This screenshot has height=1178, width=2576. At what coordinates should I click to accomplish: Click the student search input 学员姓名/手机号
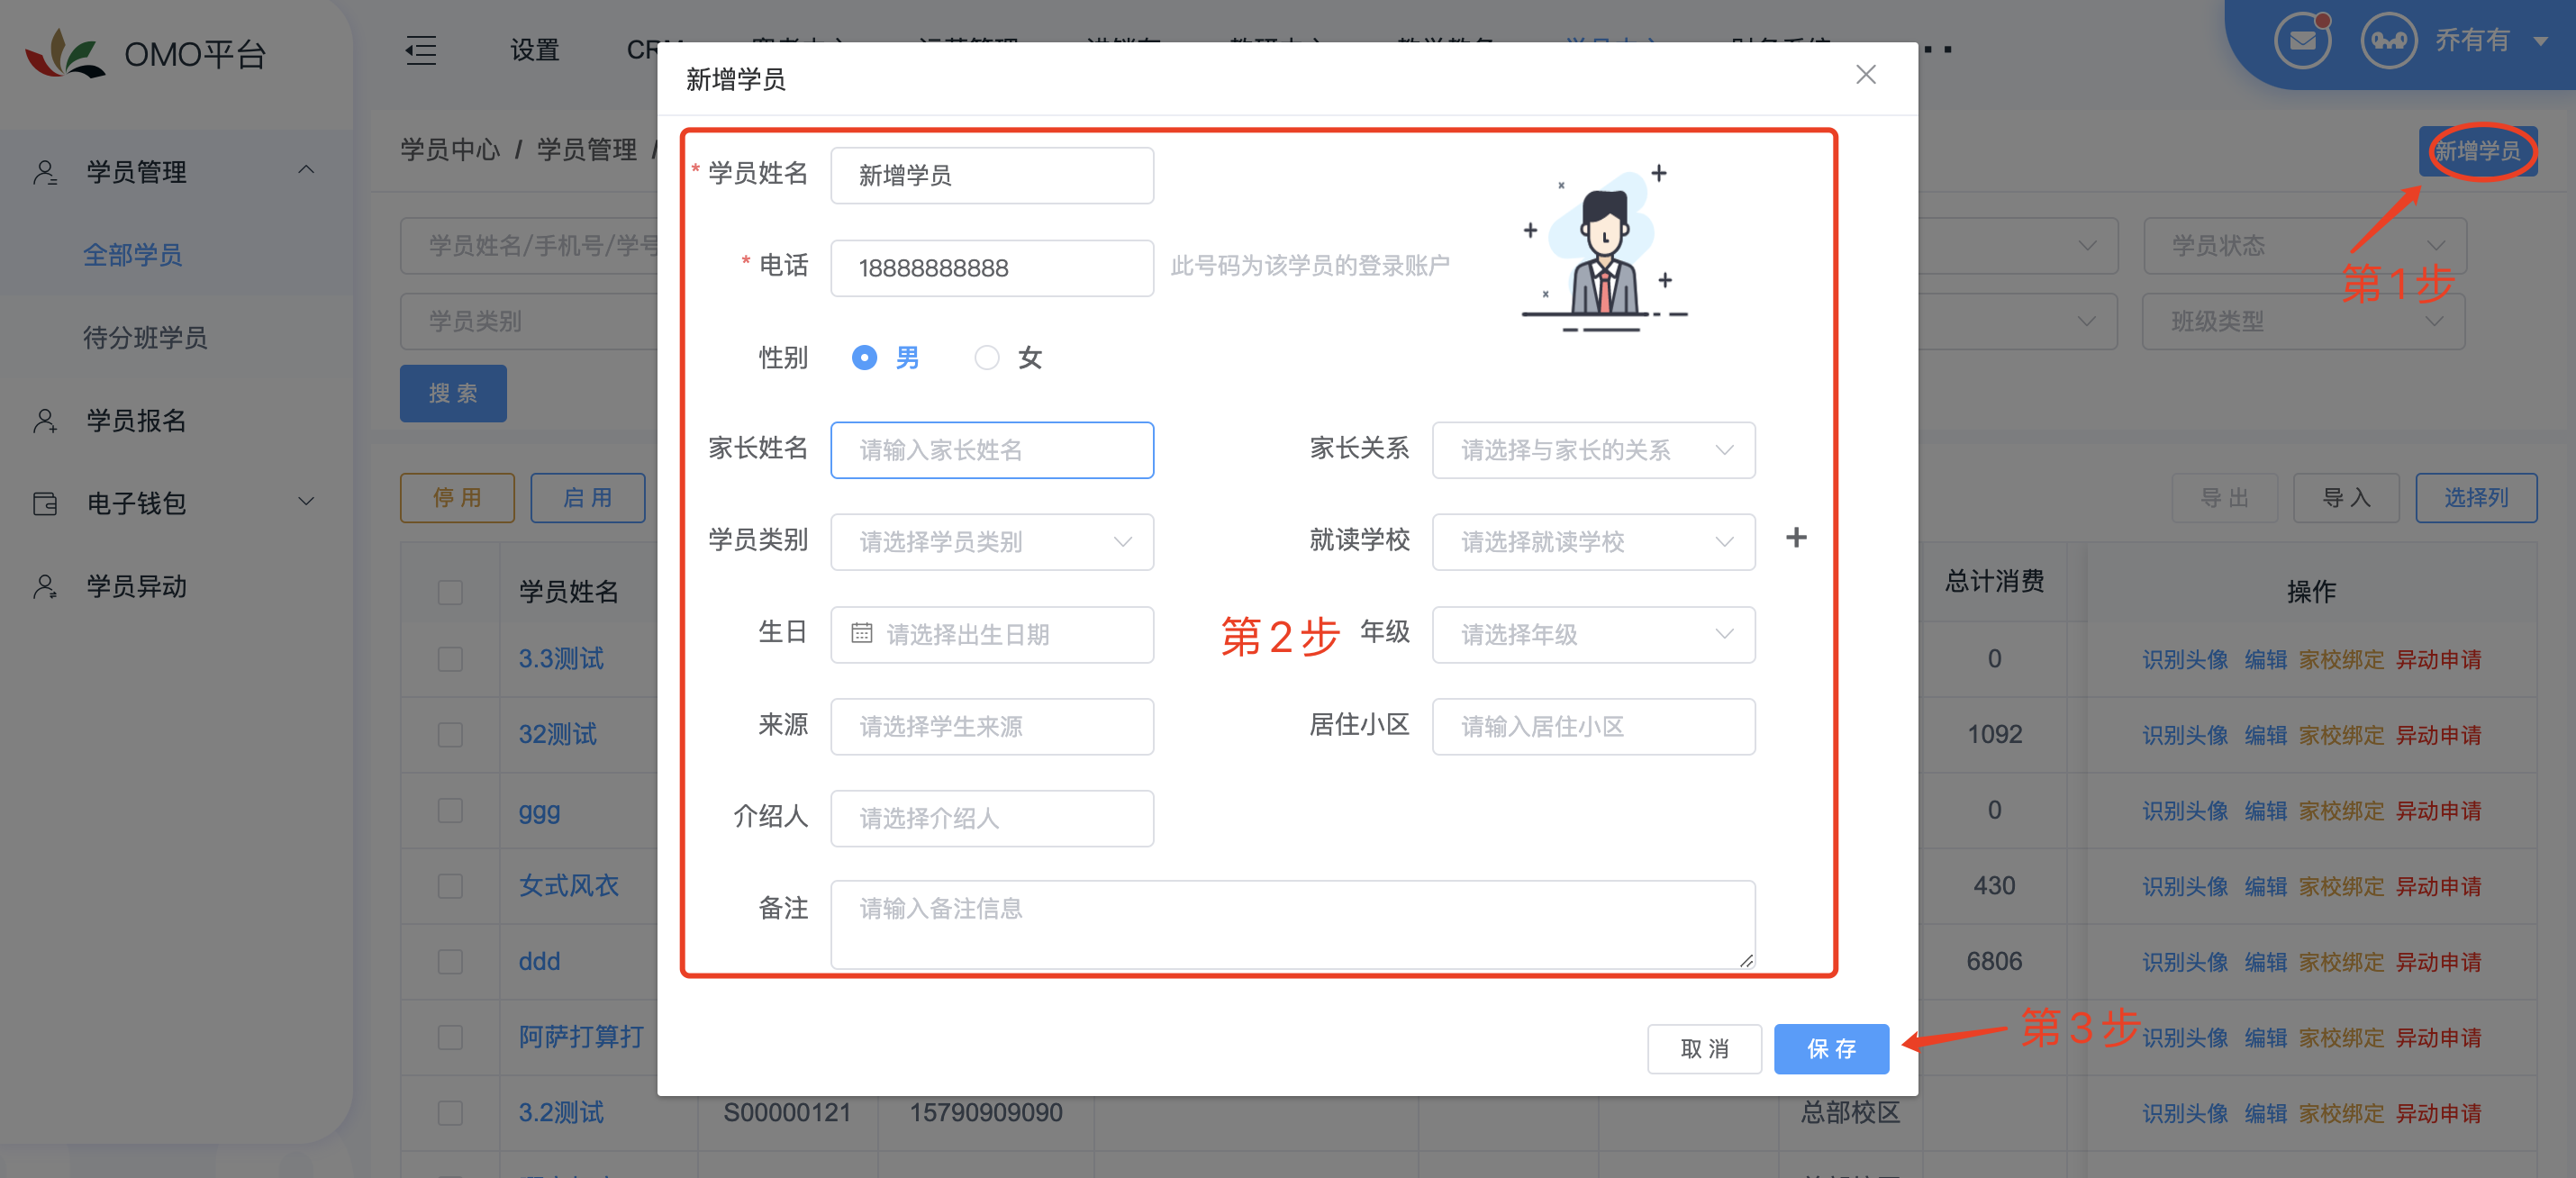[530, 245]
